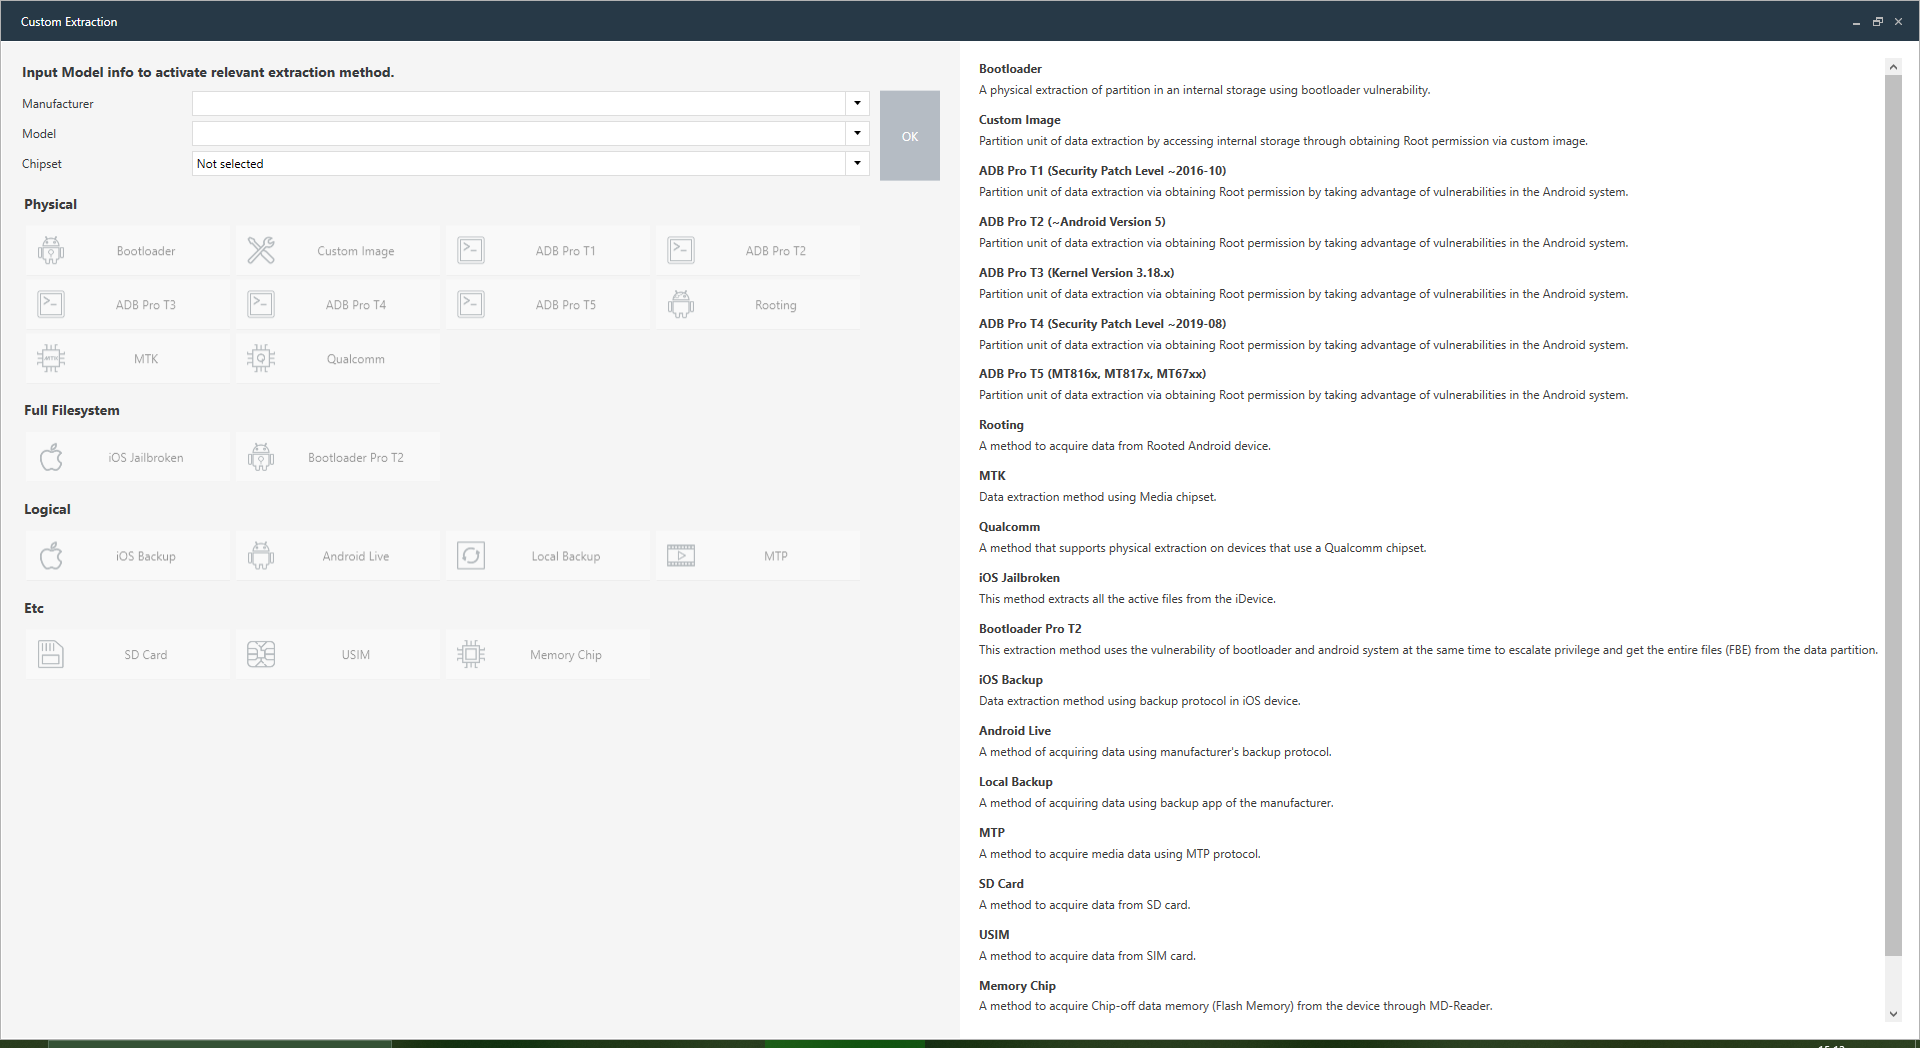1920x1048 pixels.
Task: Click the Android Live robot icon
Action: click(x=261, y=556)
